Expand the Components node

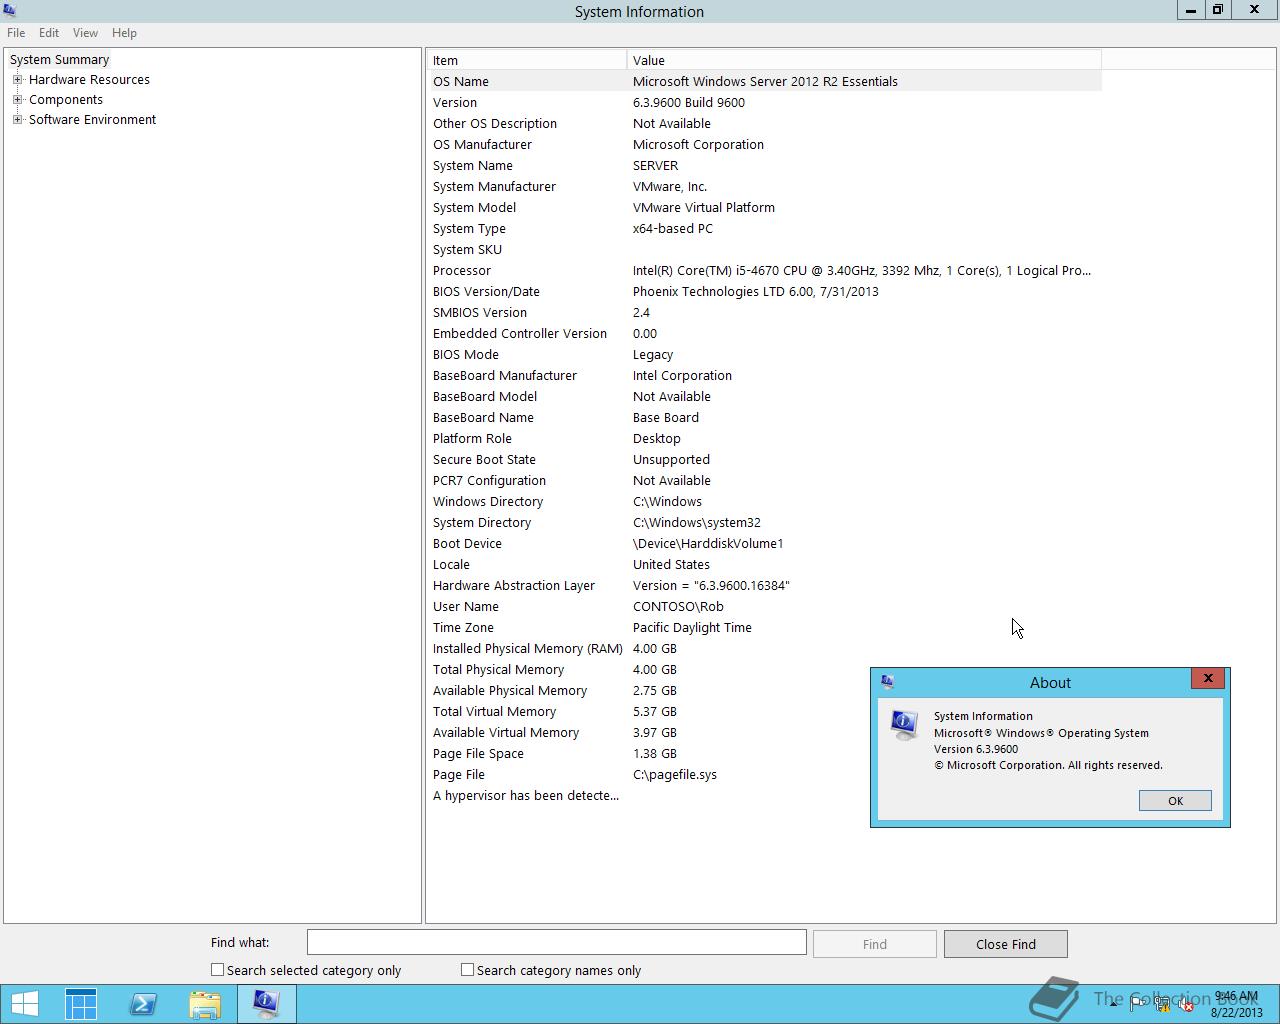tap(17, 100)
